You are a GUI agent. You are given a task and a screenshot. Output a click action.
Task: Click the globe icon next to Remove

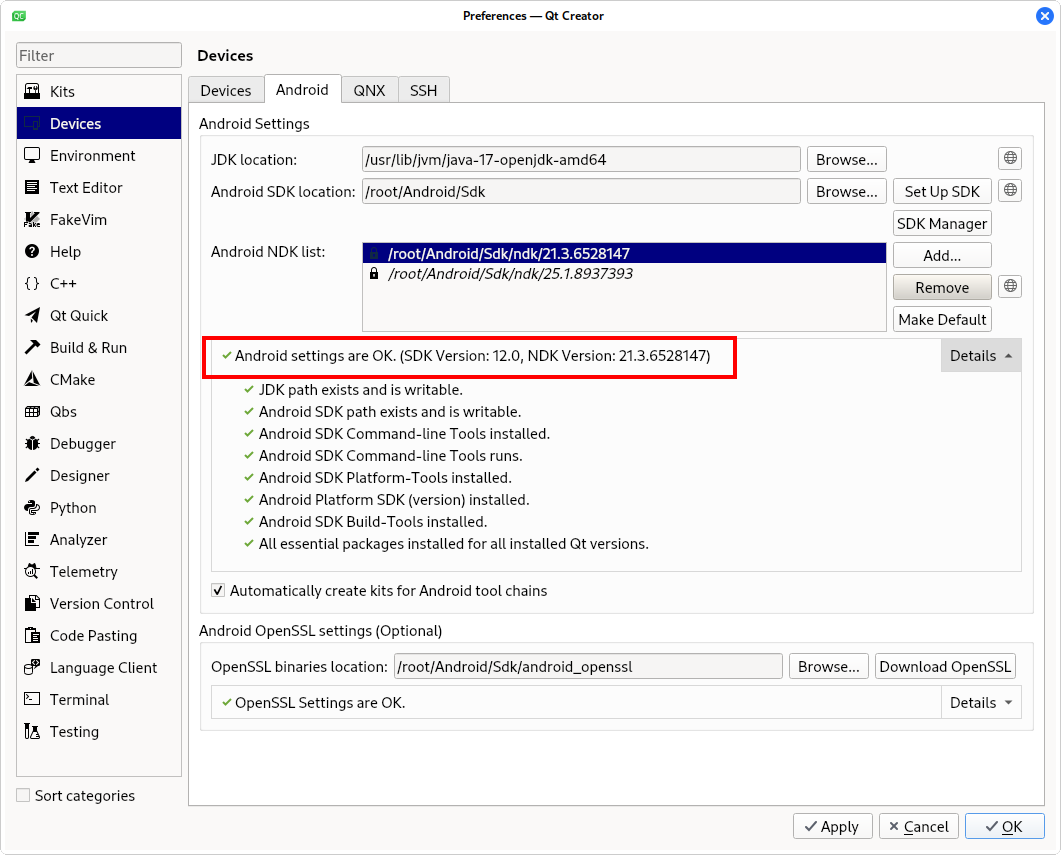[1010, 287]
